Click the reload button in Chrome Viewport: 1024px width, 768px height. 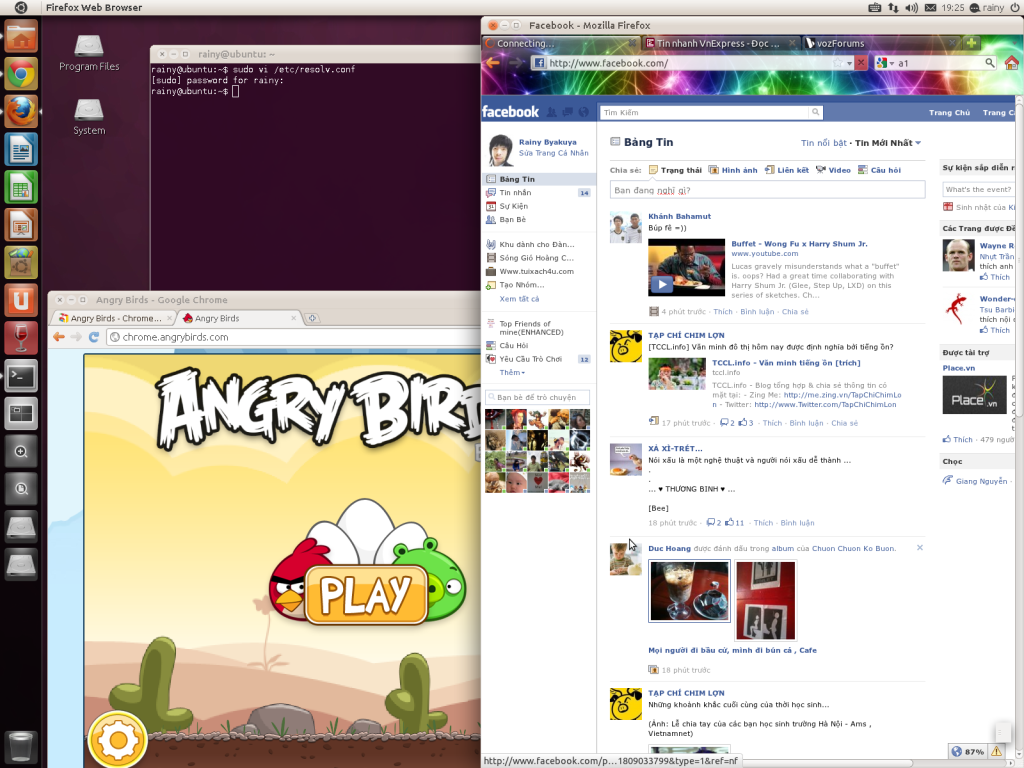pyautogui.click(x=93, y=337)
